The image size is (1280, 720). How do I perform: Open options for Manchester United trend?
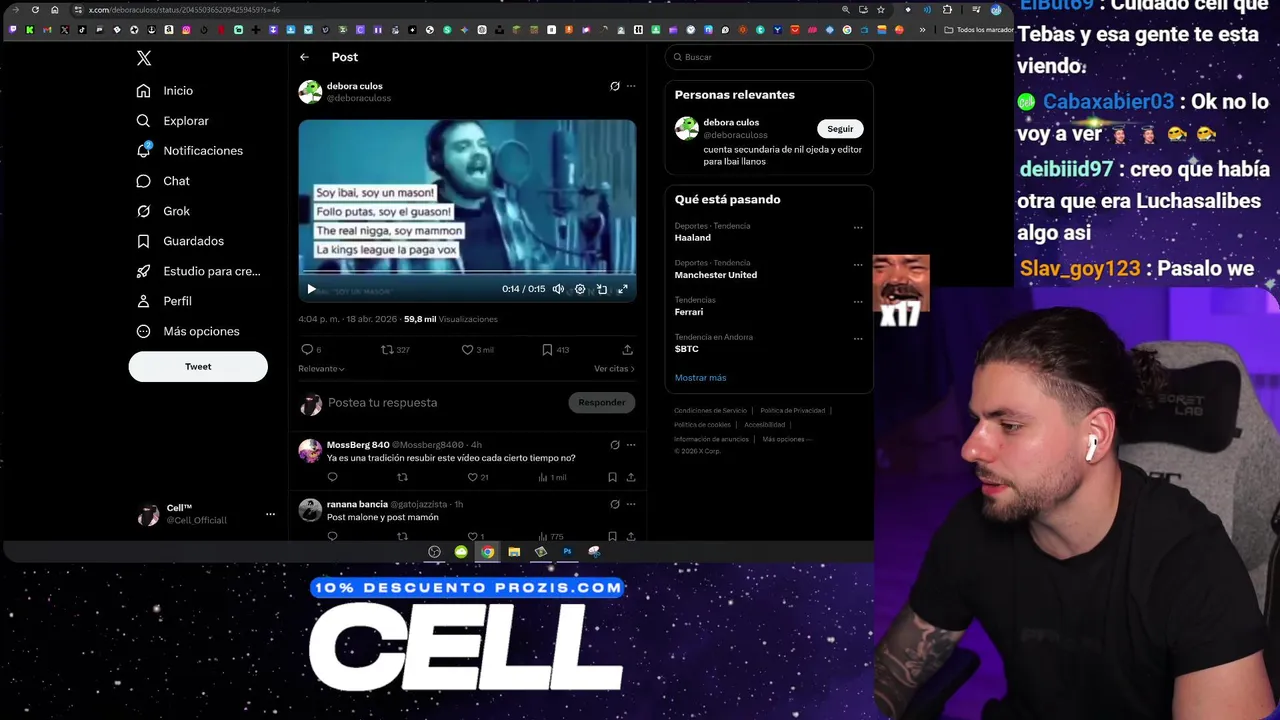(858, 265)
